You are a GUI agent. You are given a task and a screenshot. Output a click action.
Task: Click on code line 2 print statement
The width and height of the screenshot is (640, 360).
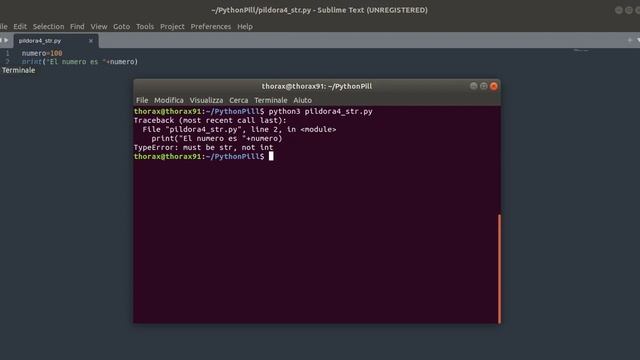tap(80, 62)
